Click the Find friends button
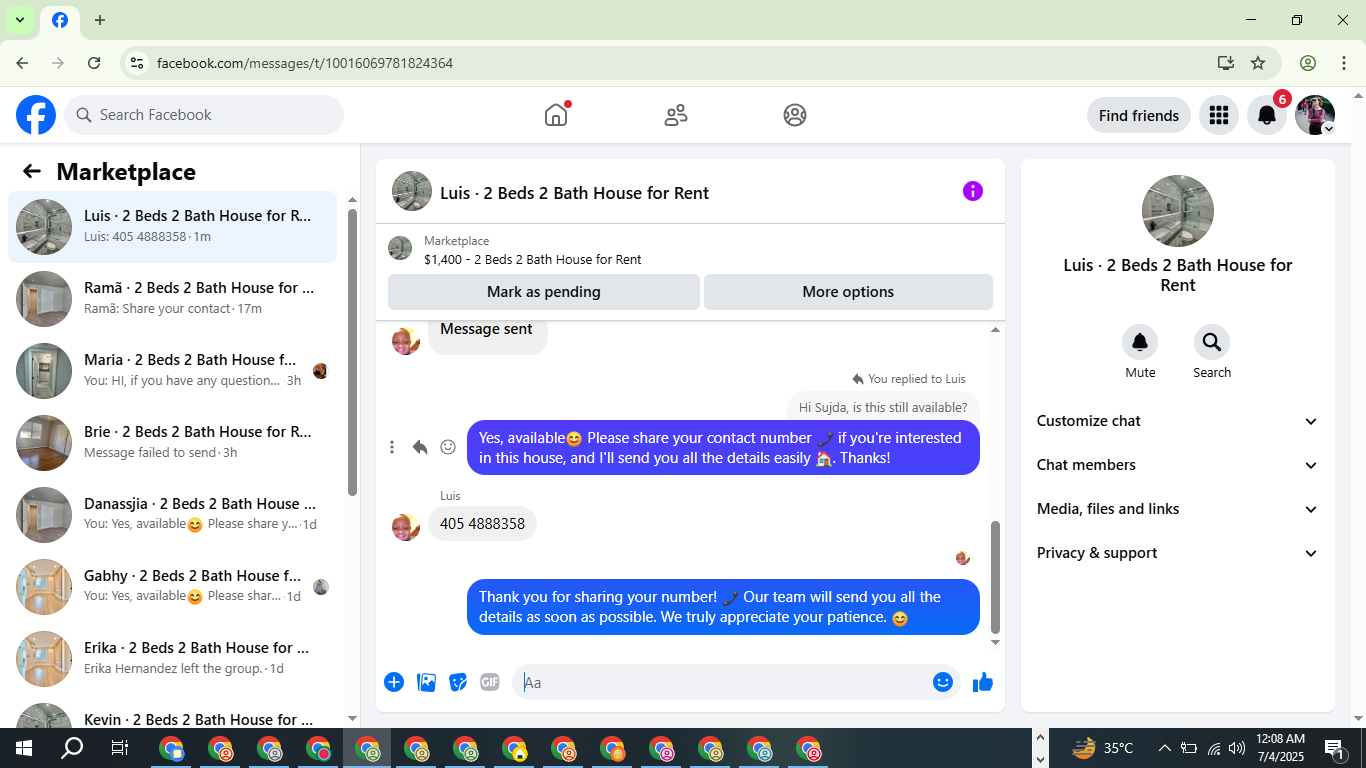This screenshot has height=768, width=1366. [1139, 115]
